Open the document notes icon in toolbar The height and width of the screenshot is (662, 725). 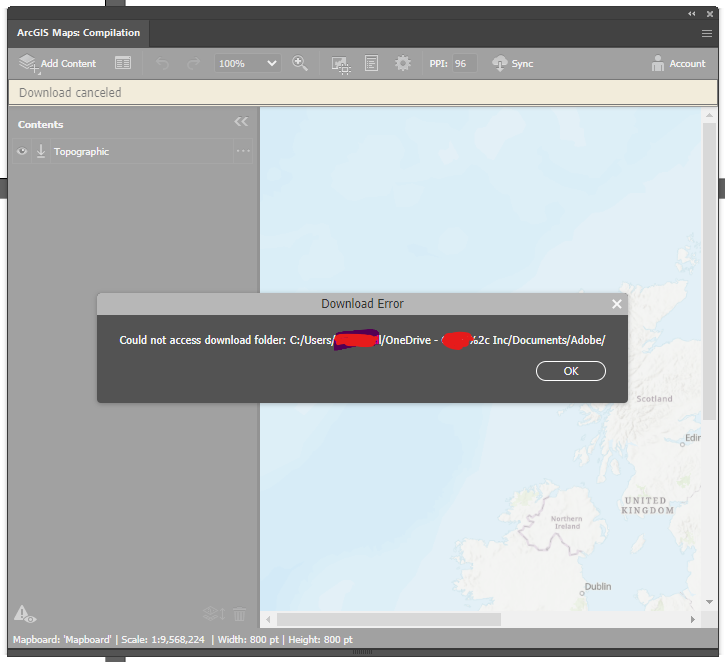[x=371, y=63]
